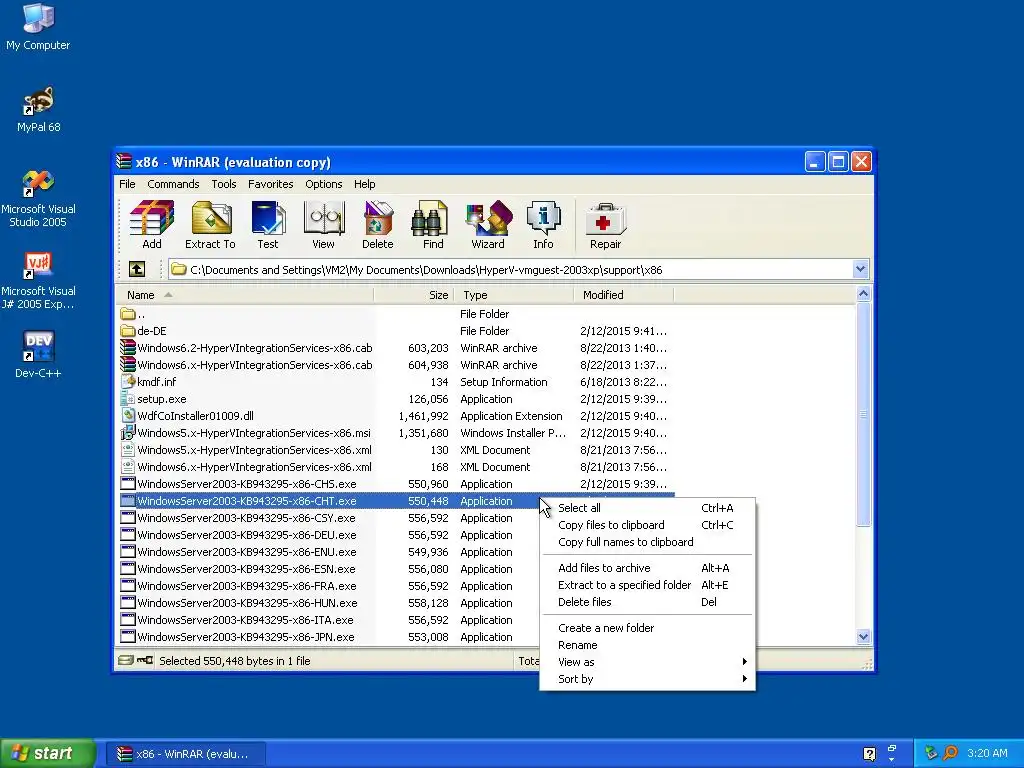This screenshot has height=768, width=1024.
Task: Open My Computer desktop icon
Action: (x=38, y=26)
